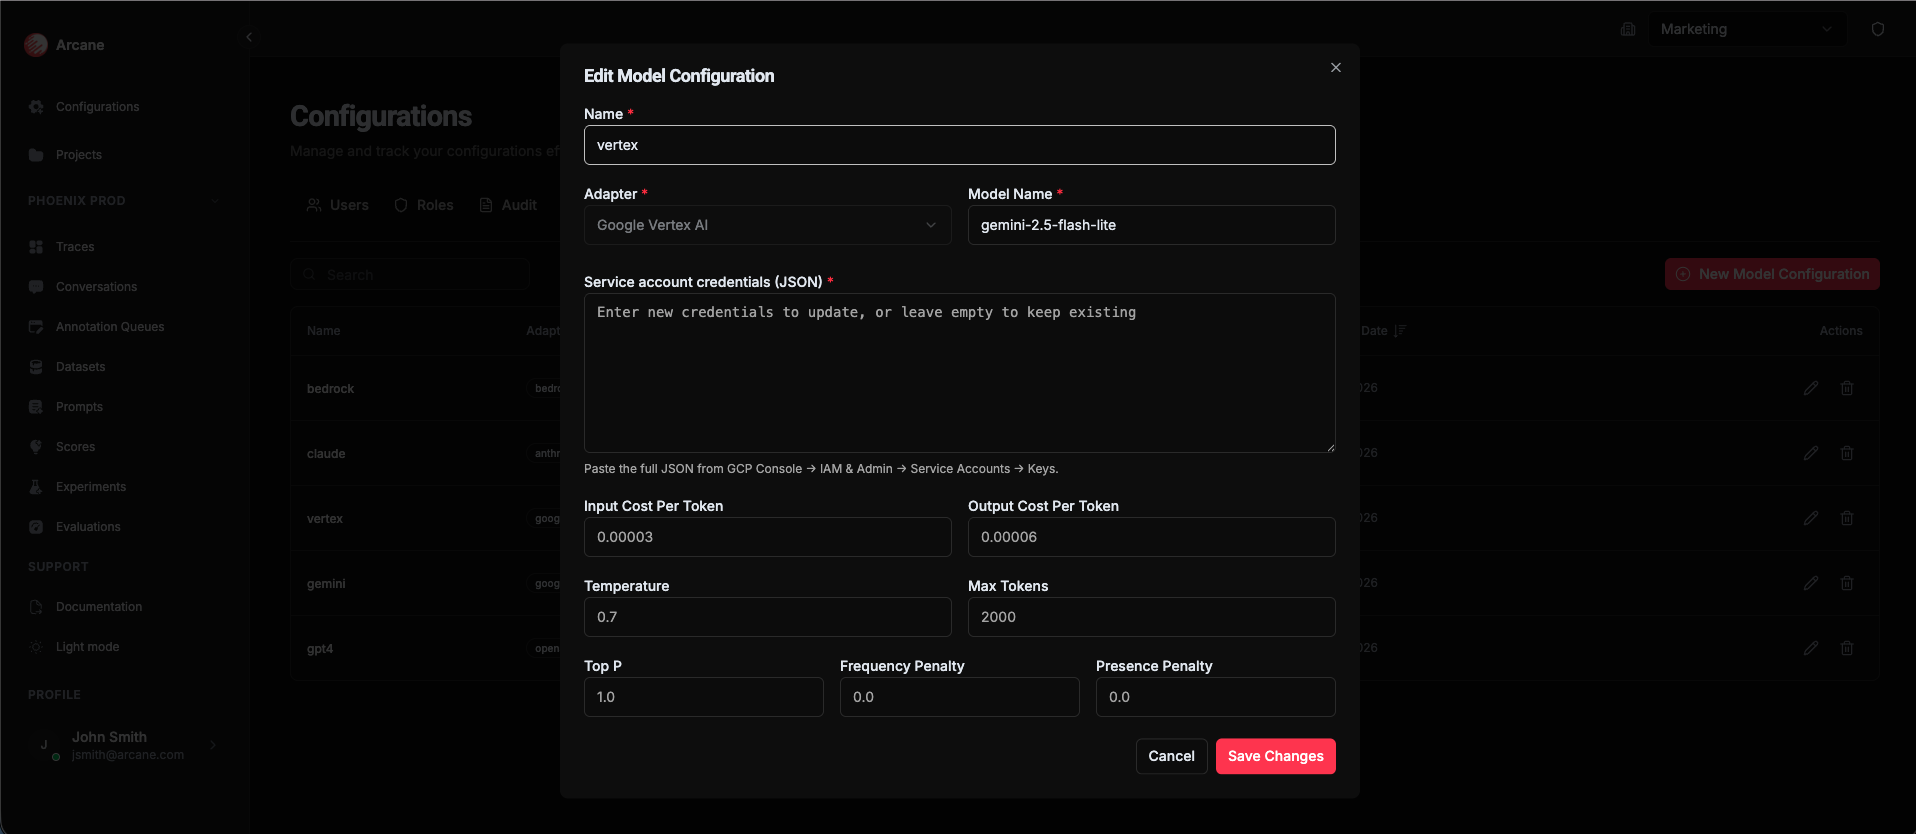Open Traces in the sidebar
The height and width of the screenshot is (834, 1916).
(x=75, y=247)
